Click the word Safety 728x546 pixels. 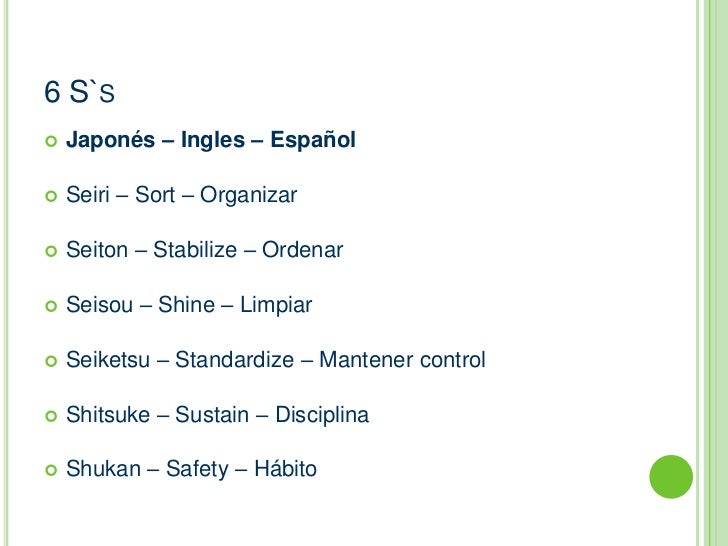point(197,469)
